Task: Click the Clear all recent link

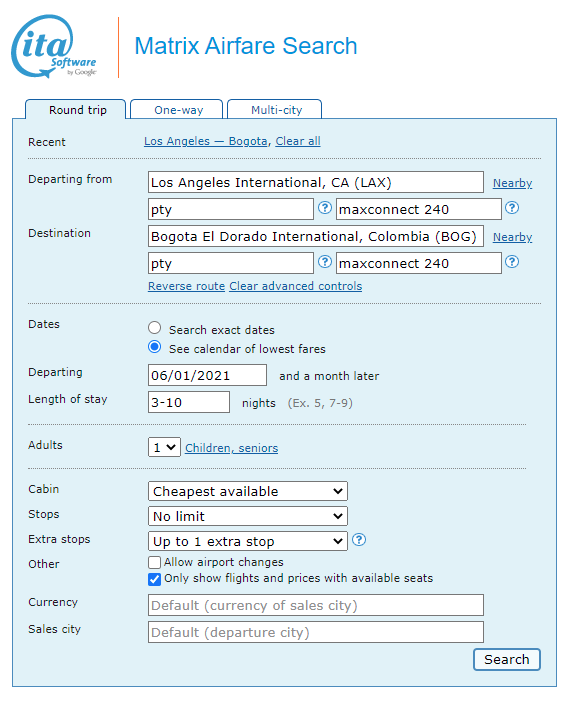Action: 298,141
